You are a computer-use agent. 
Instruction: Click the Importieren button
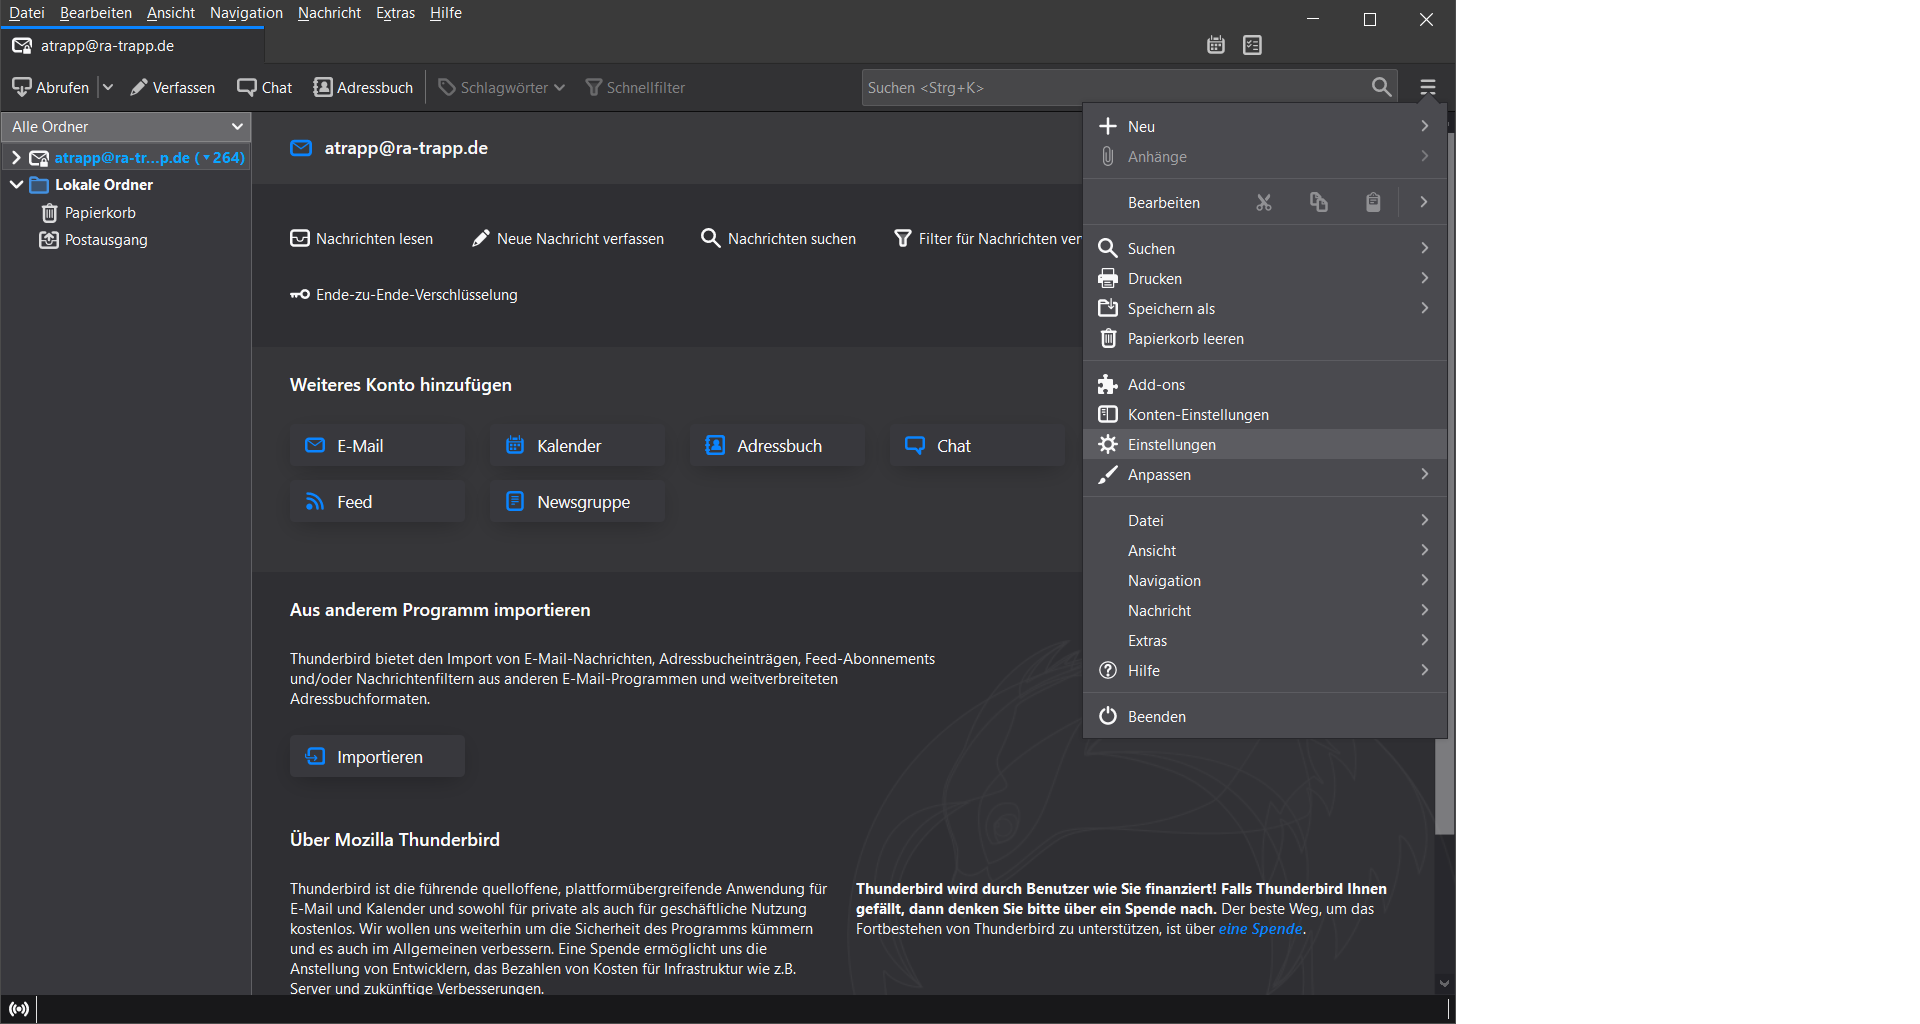click(377, 756)
